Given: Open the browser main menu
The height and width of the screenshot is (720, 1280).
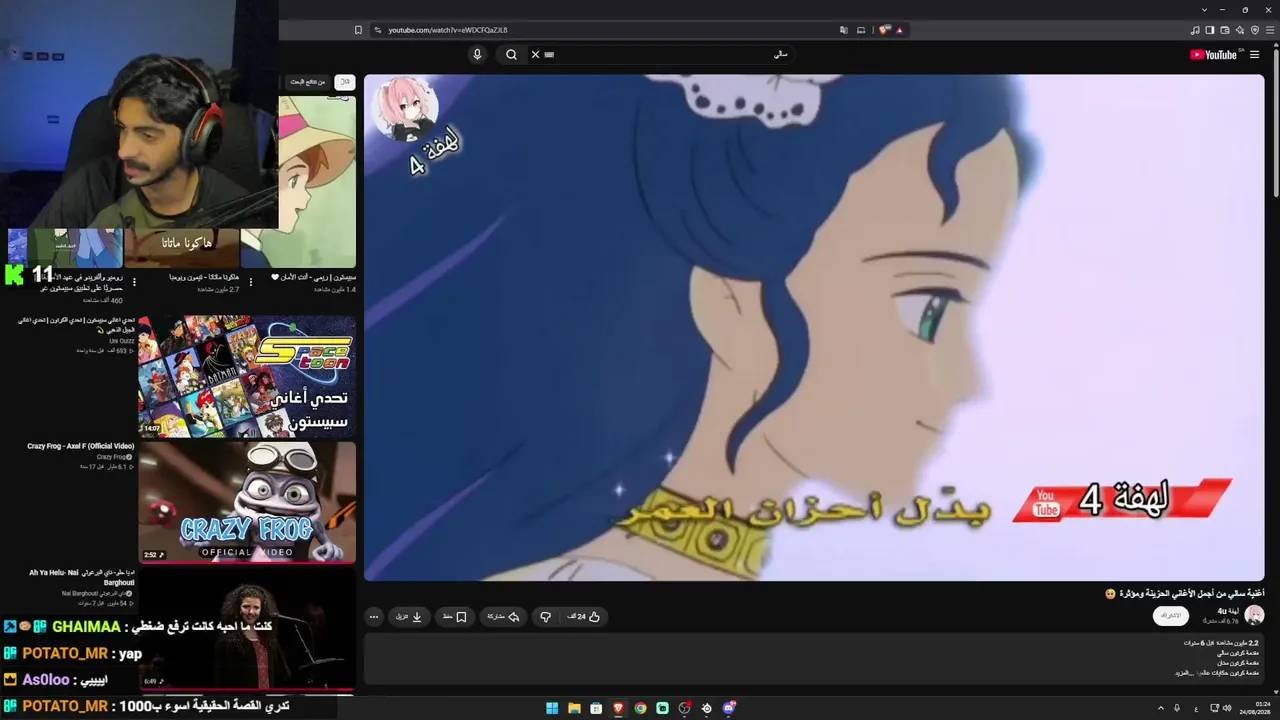Looking at the screenshot, I should 1270,30.
